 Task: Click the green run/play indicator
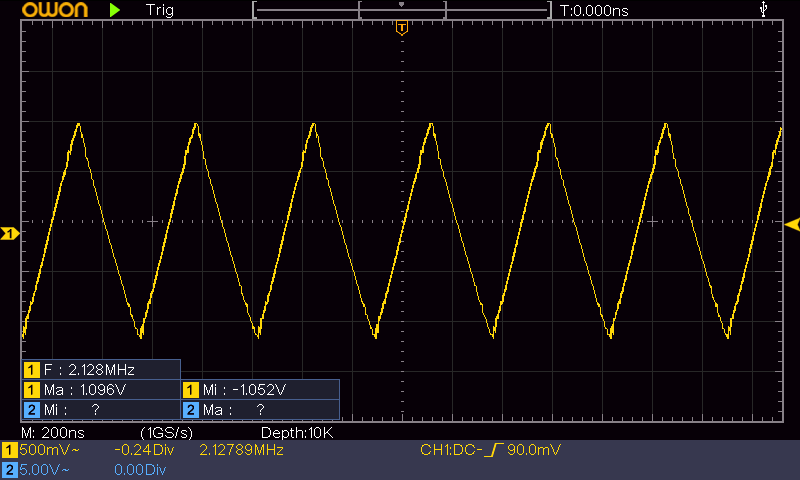(x=115, y=10)
